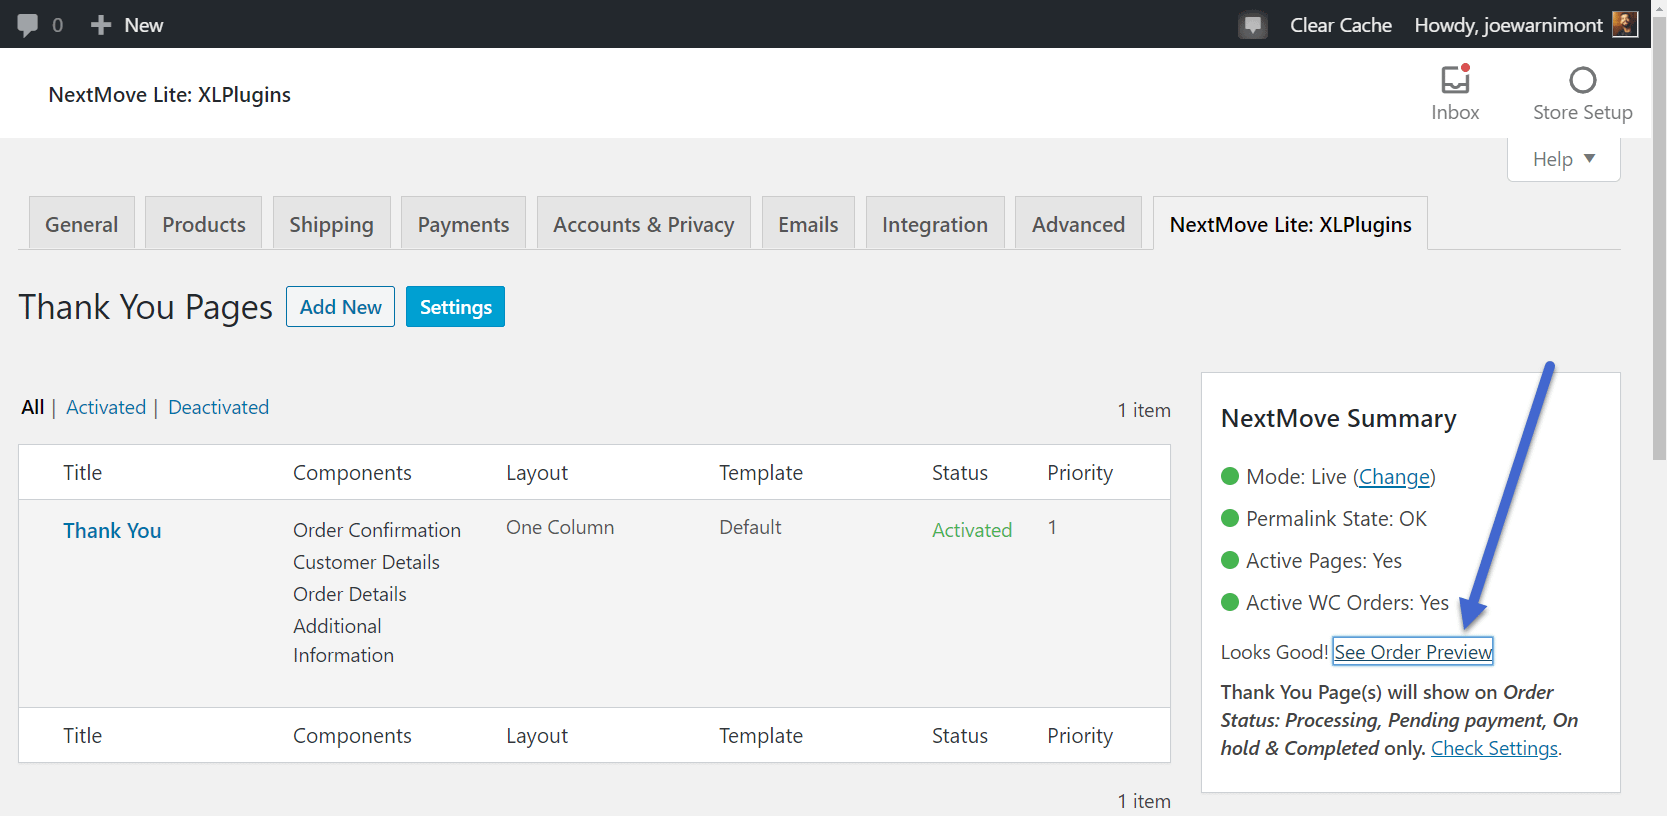Viewport: 1667px width, 816px height.
Task: Filter by Deactivated pages
Action: tap(218, 407)
